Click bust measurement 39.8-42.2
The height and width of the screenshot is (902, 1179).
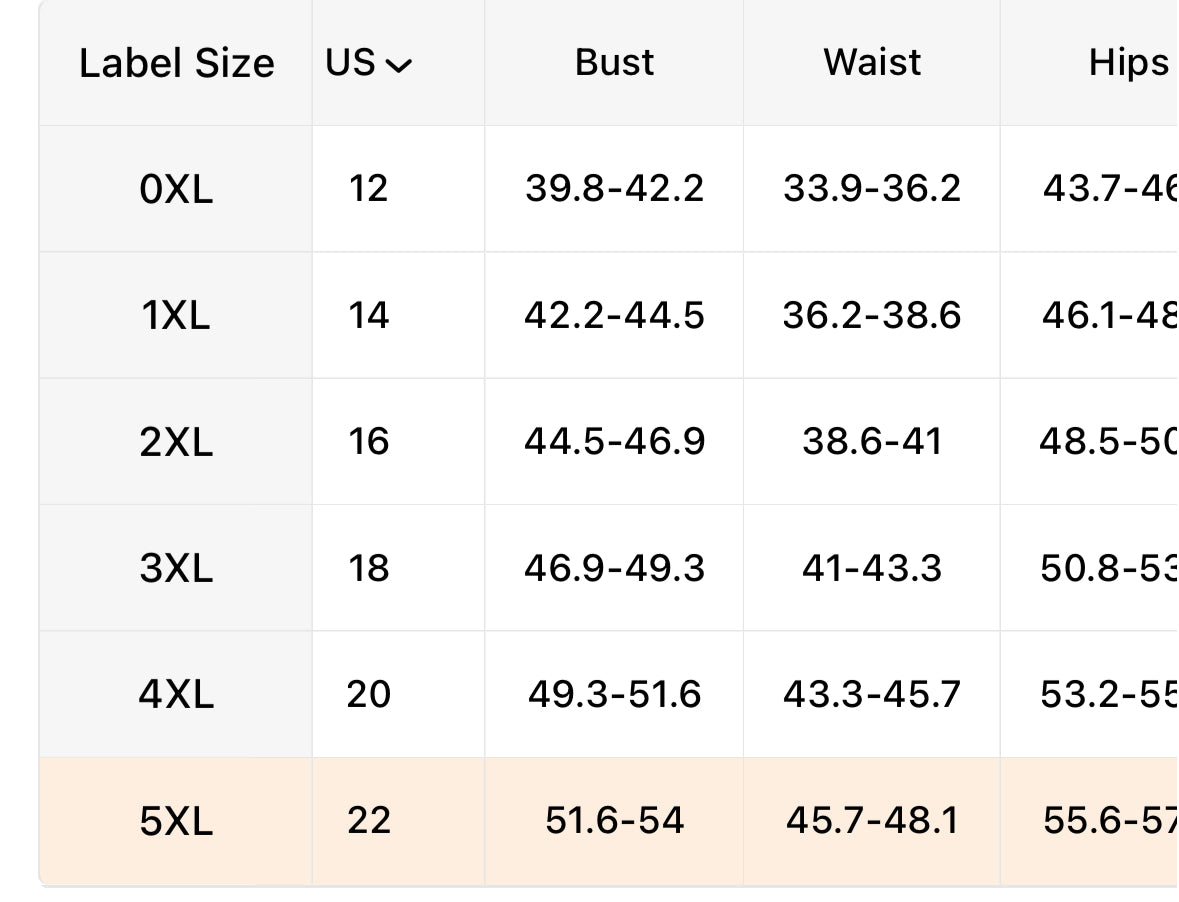(614, 189)
